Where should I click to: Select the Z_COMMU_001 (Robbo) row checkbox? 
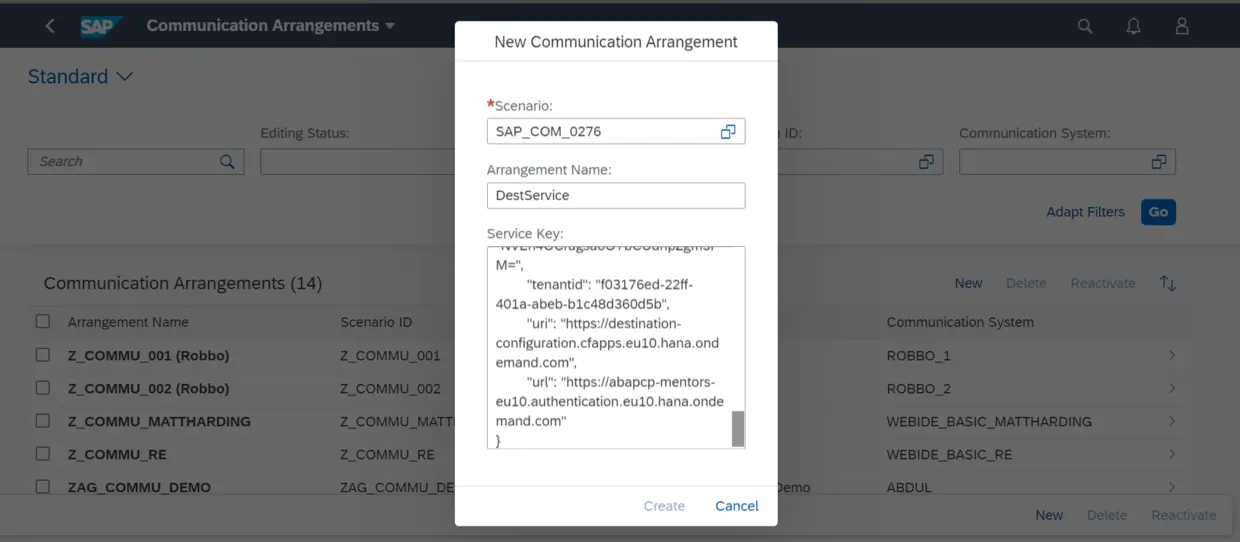(x=42, y=355)
